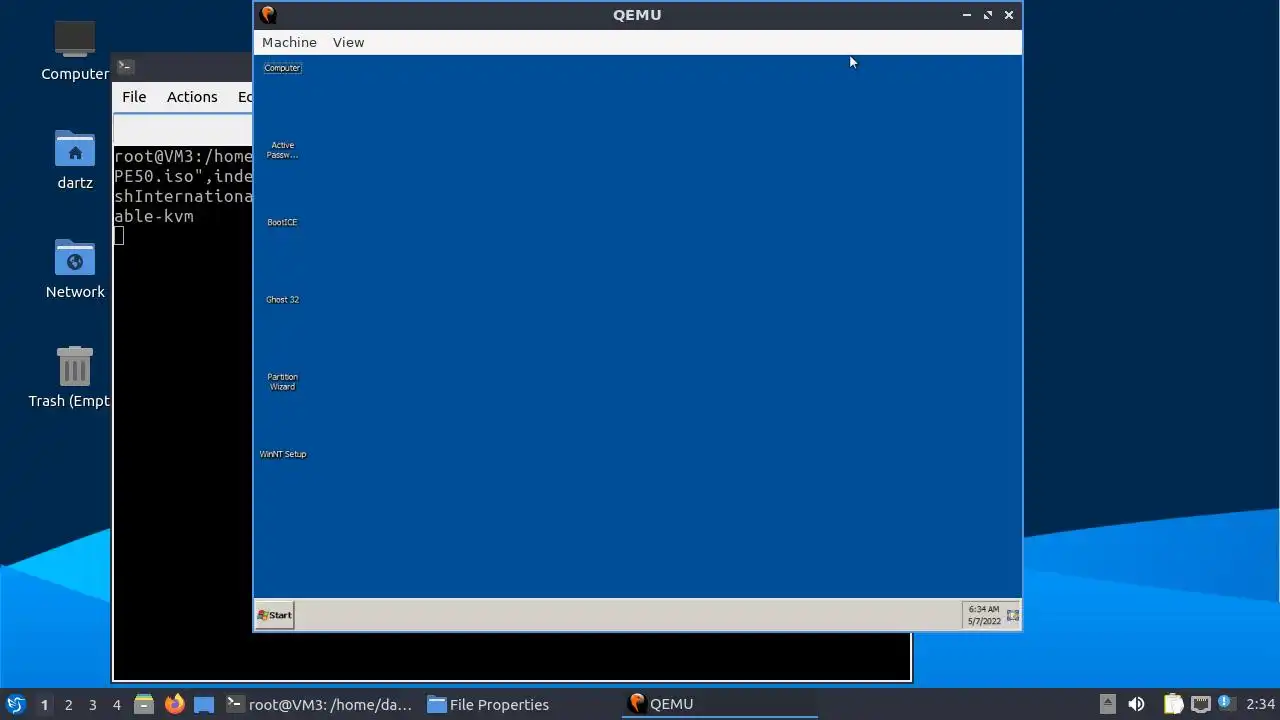The height and width of the screenshot is (720, 1280).
Task: Click the host panel clock showing 2:34
Action: tap(1260, 704)
